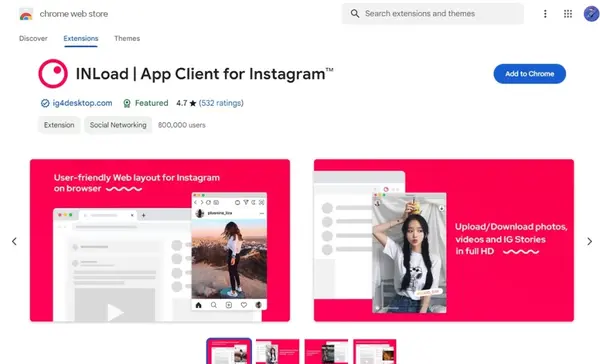This screenshot has height=364, width=600.
Task: Click the INLoad extension logo icon
Action: (53, 73)
